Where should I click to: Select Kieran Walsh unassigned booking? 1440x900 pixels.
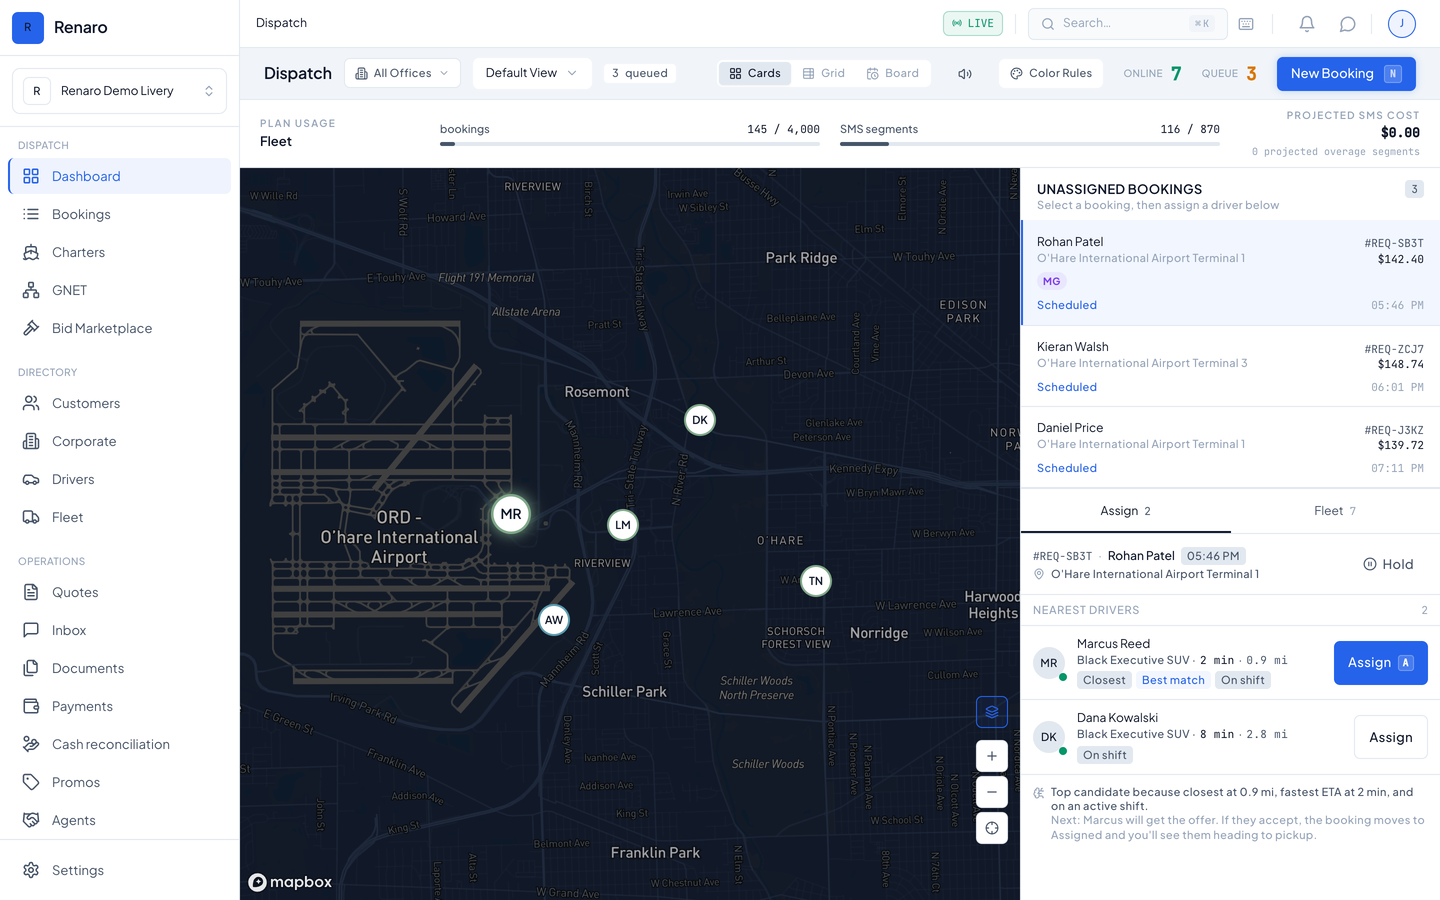1230,366
